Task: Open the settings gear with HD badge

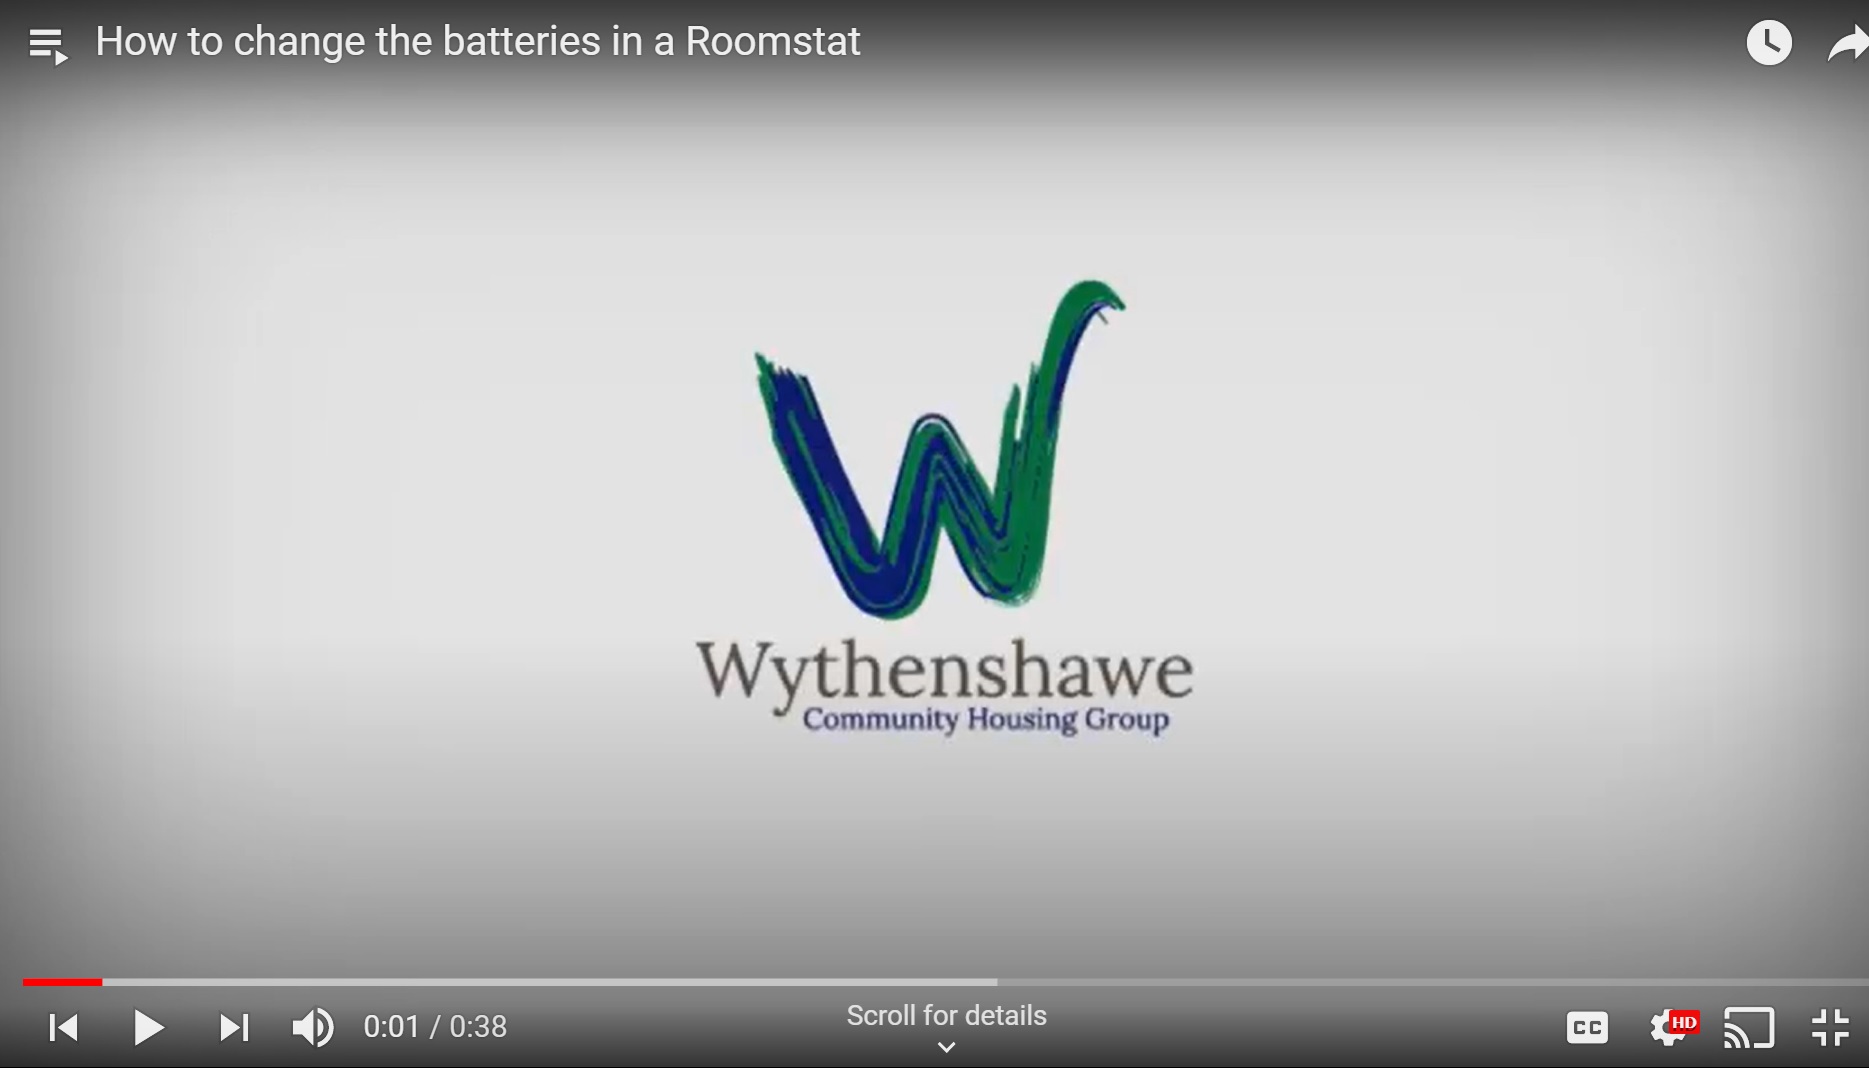Action: (1670, 1027)
